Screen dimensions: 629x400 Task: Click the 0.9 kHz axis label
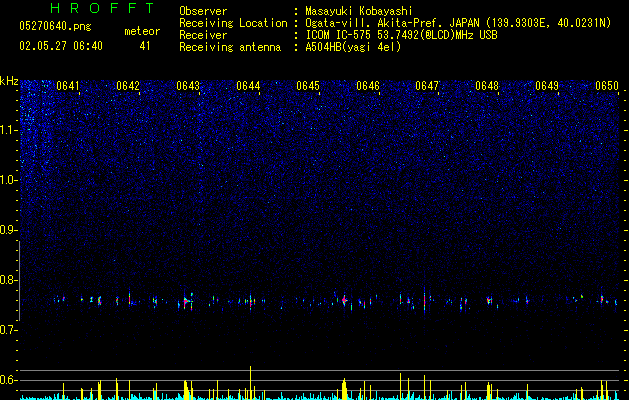tap(9, 230)
